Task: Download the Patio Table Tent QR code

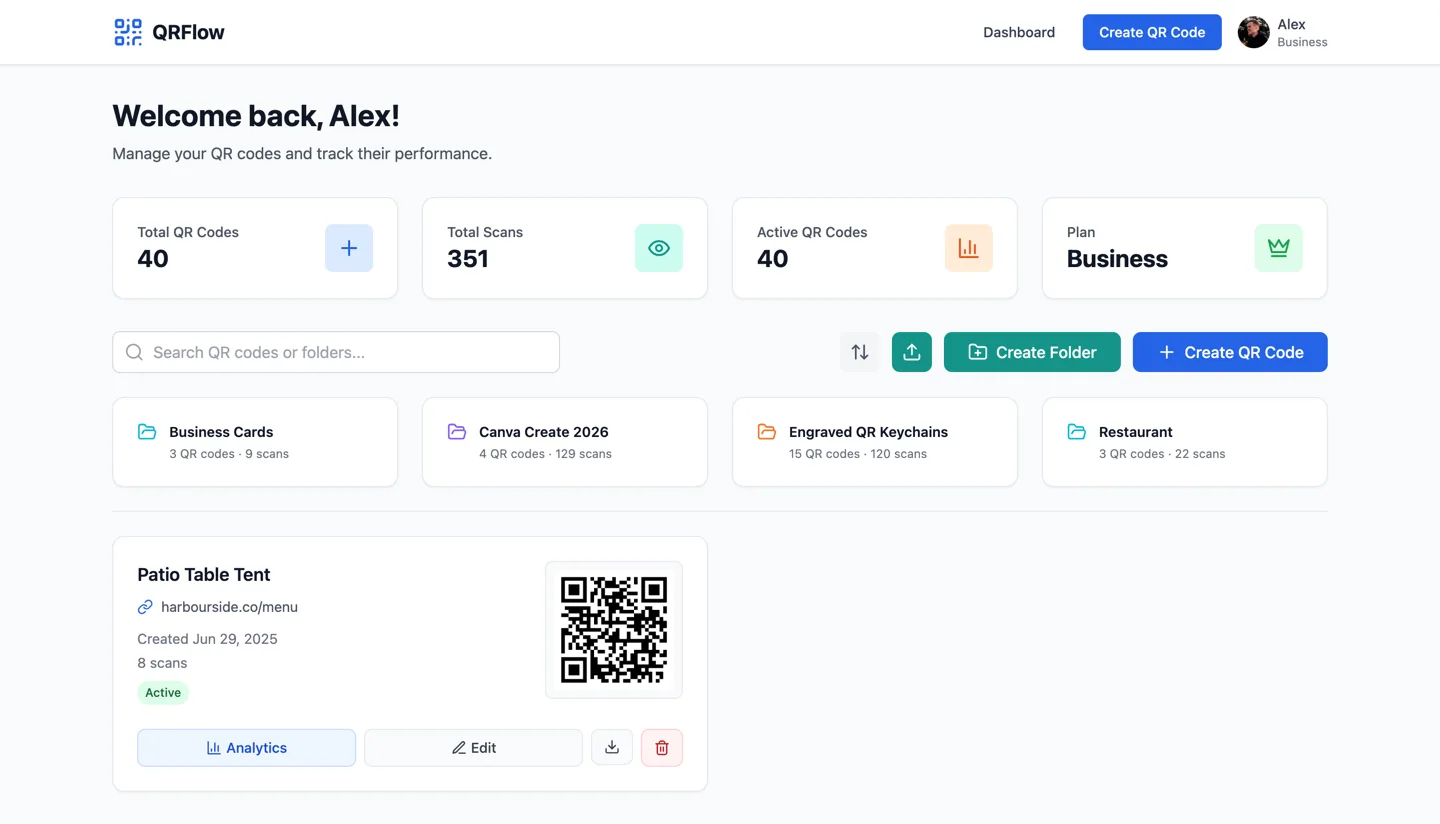Action: (x=612, y=747)
